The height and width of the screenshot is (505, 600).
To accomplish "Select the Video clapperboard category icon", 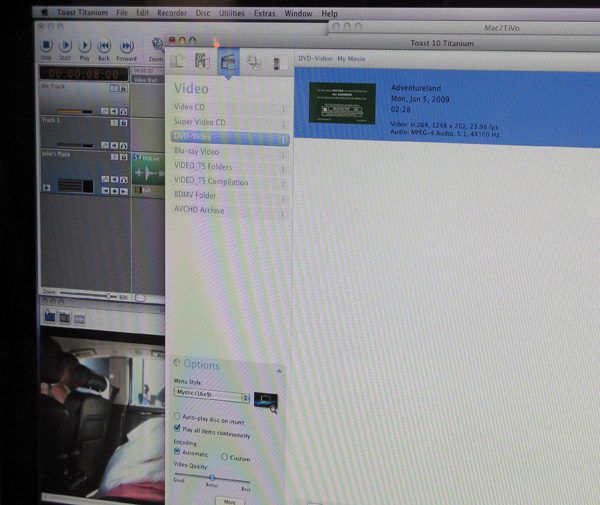I will [228, 62].
